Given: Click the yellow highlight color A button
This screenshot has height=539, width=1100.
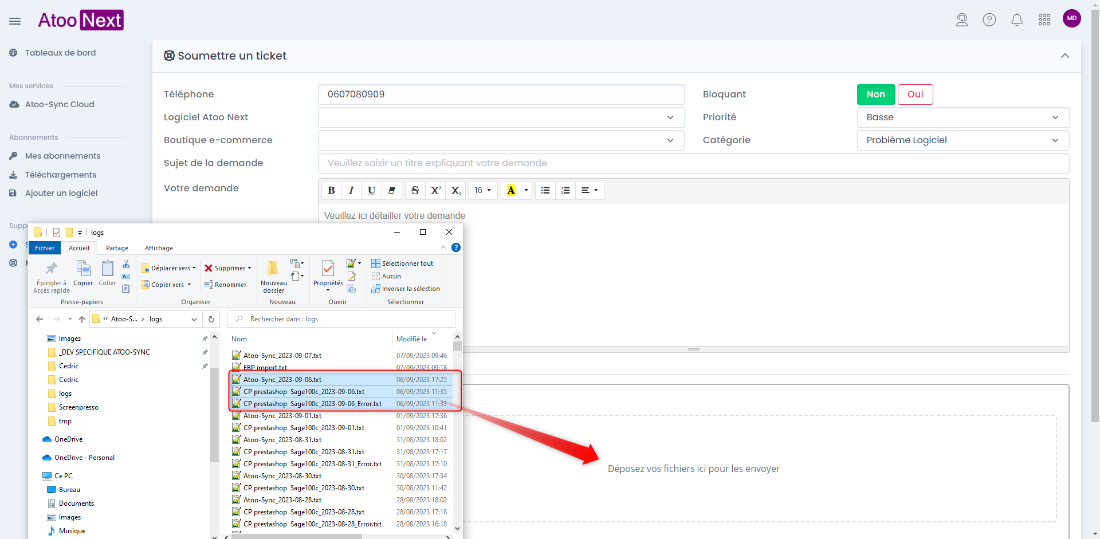Looking at the screenshot, I should (x=510, y=190).
